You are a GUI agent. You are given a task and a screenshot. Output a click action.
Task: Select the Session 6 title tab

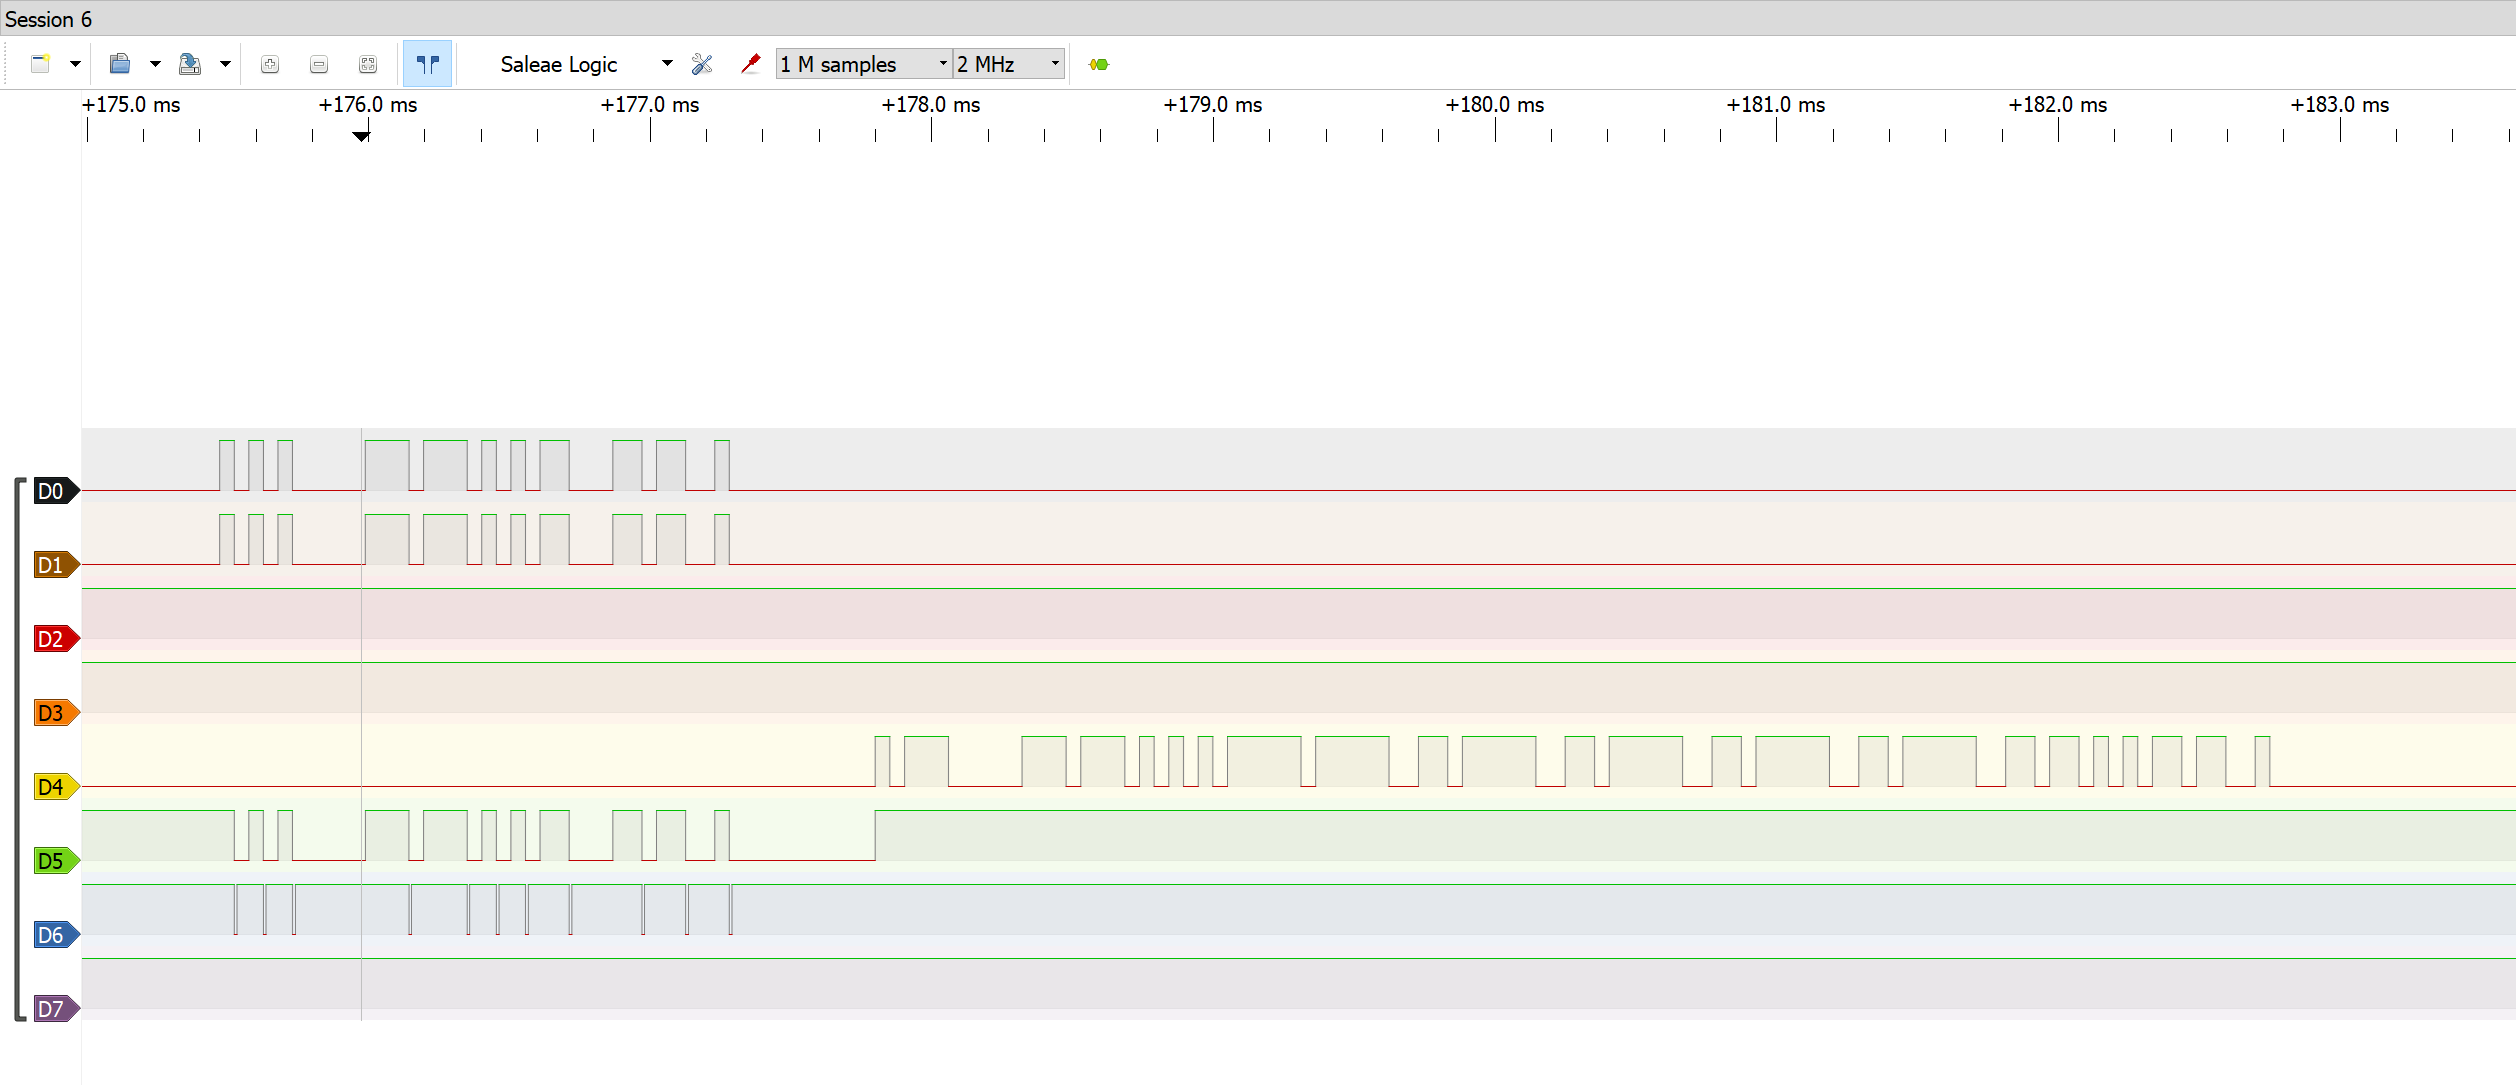pos(48,19)
